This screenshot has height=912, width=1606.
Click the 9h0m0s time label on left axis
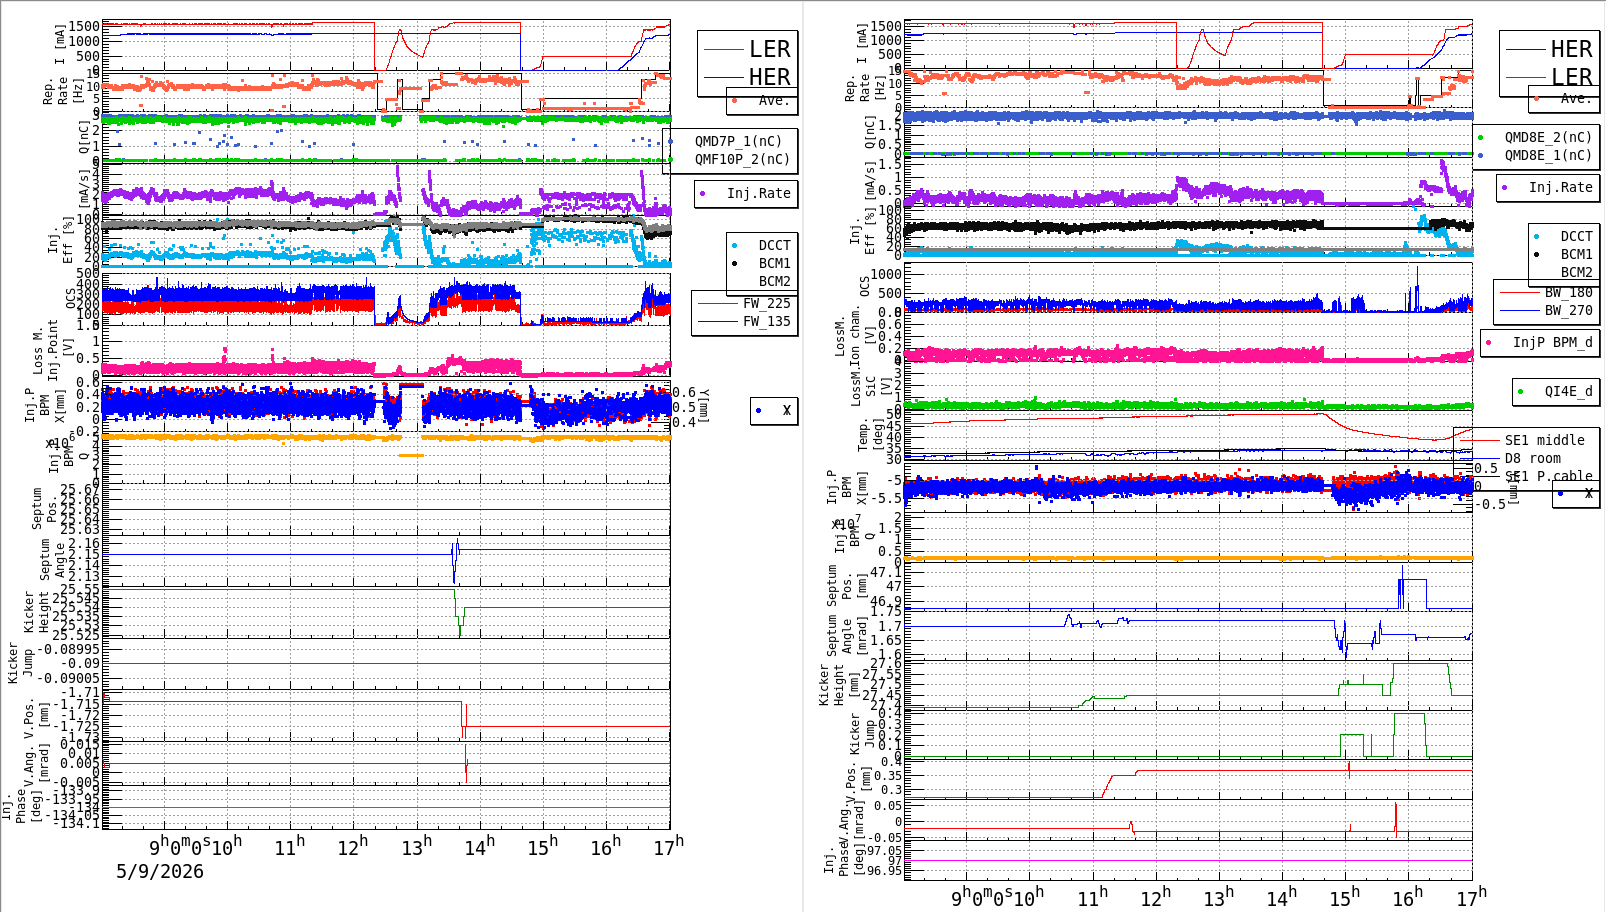tap(181, 846)
